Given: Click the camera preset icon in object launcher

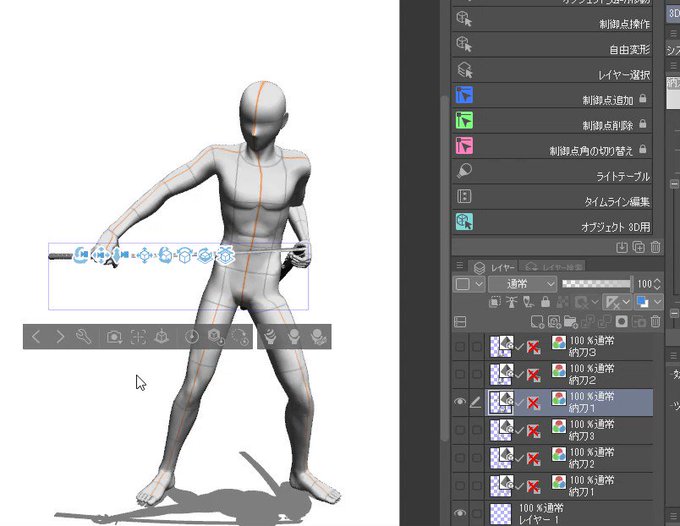Looking at the screenshot, I should pos(114,337).
